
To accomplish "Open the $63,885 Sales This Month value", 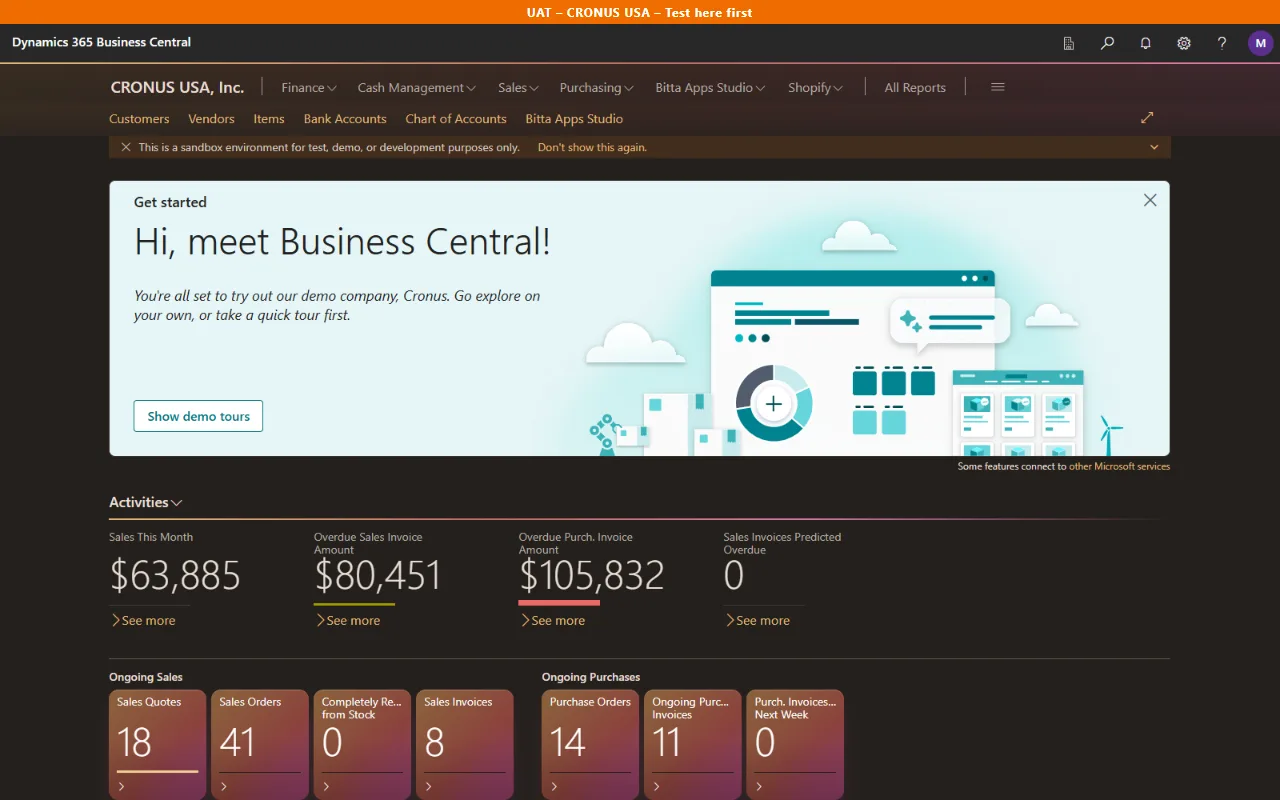I will click(x=175, y=575).
